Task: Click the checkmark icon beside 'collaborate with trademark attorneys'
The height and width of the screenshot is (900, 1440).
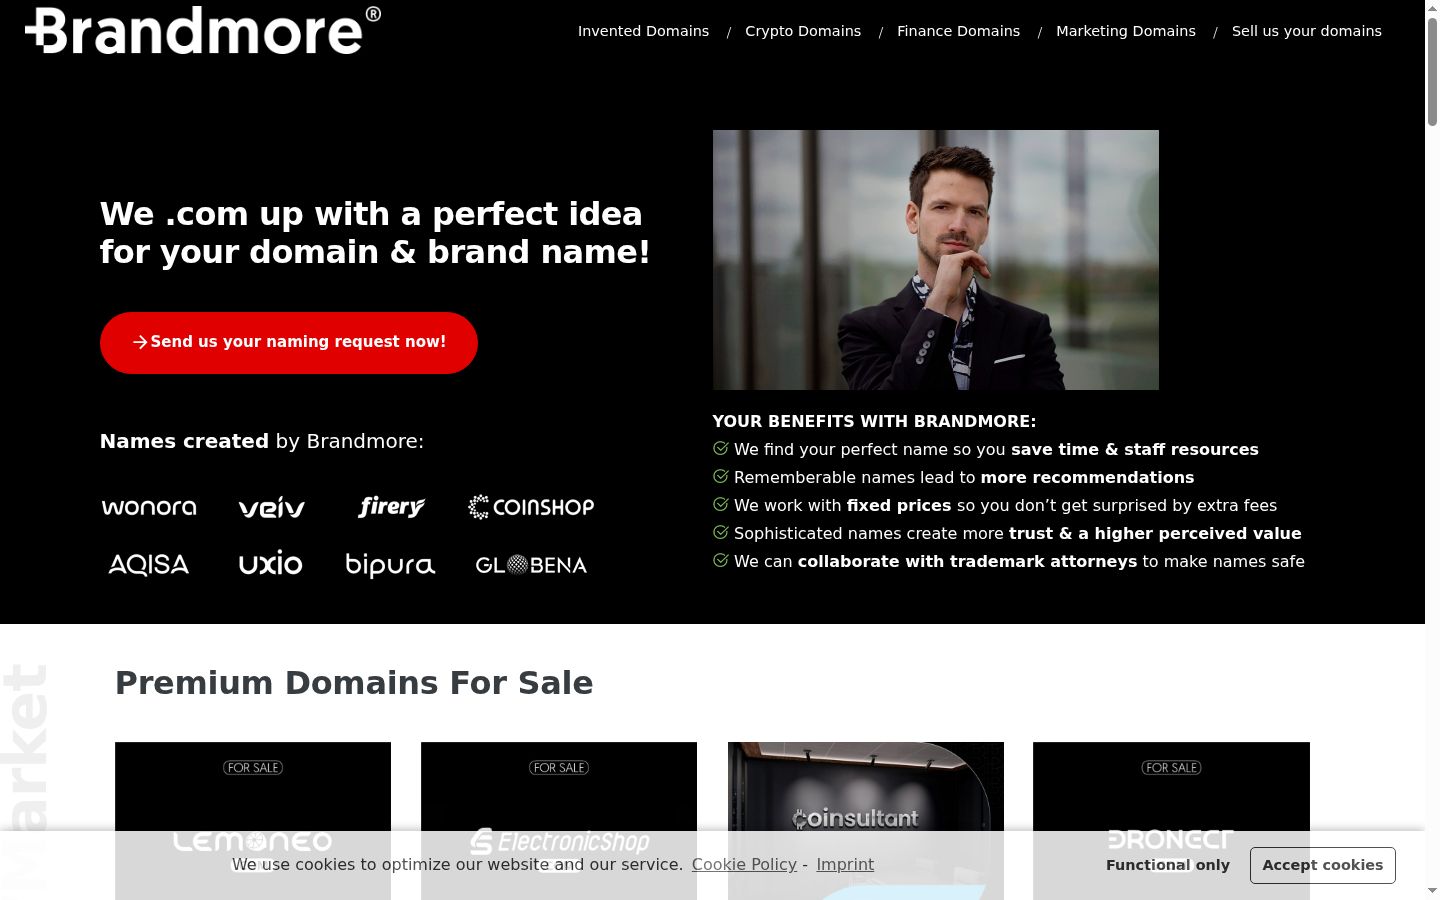Action: [x=721, y=560]
